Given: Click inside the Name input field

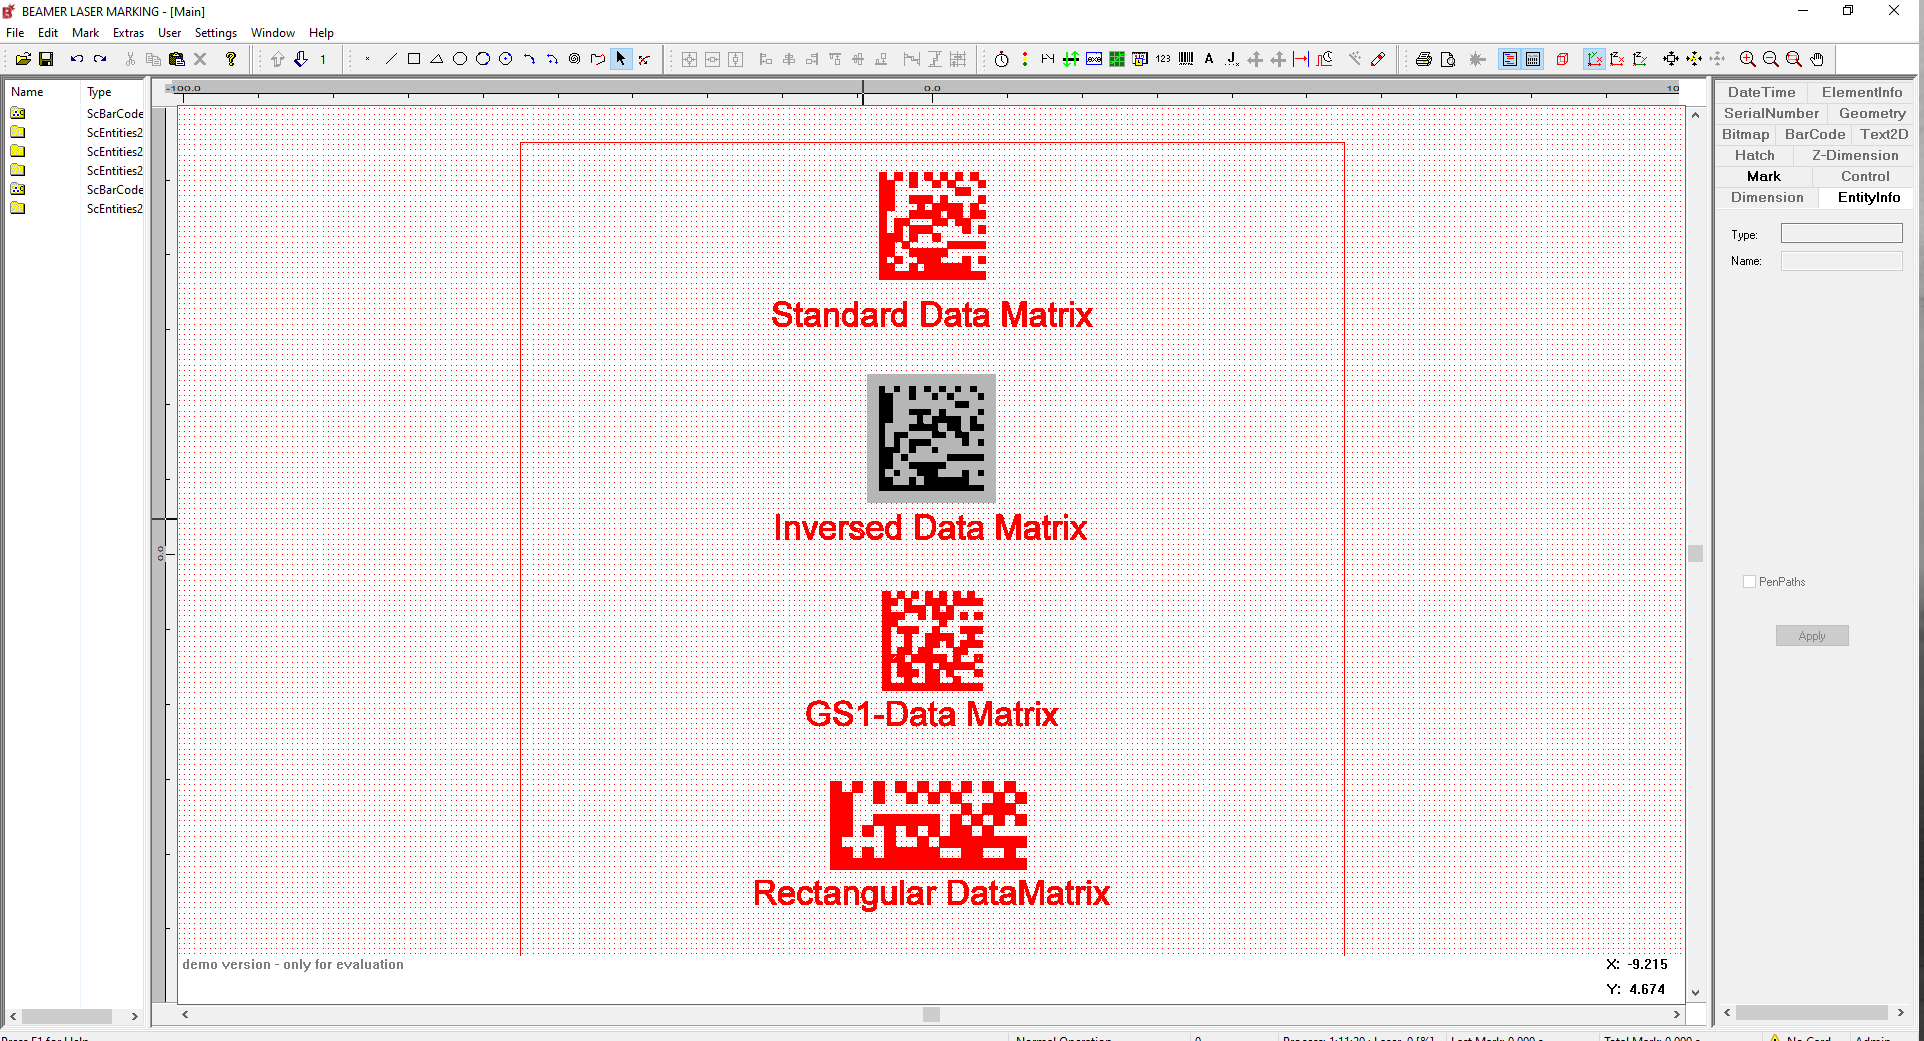Looking at the screenshot, I should coord(1841,261).
